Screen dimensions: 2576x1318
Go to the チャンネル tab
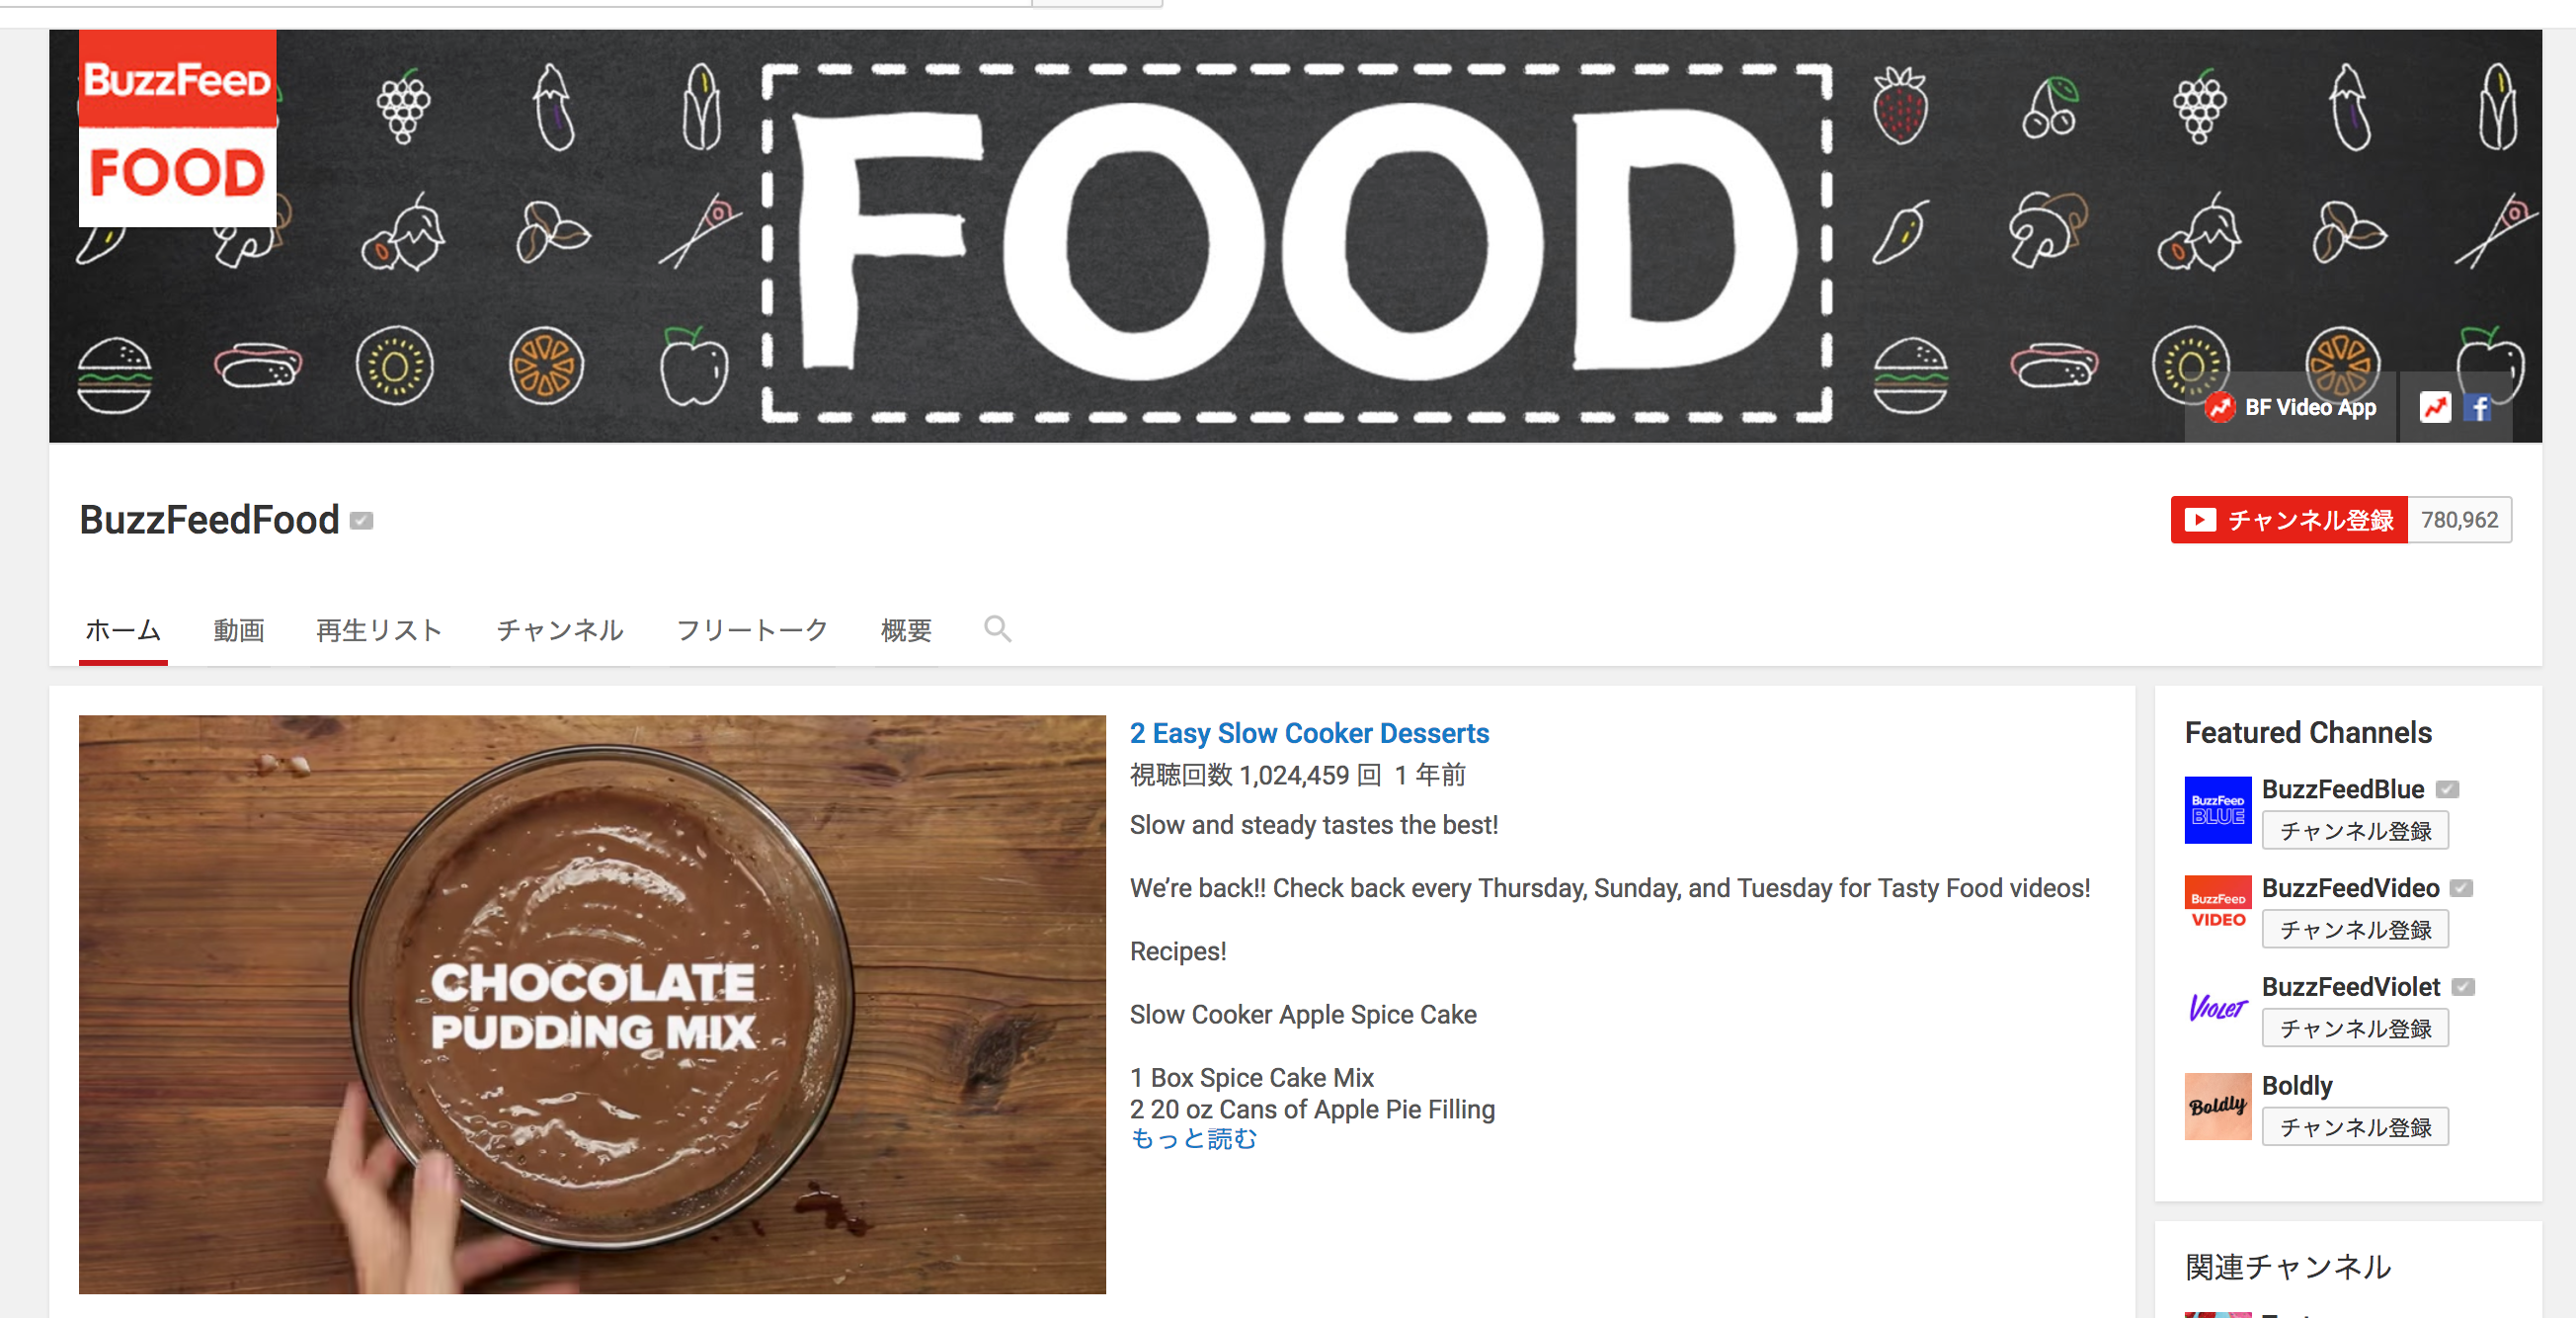tap(560, 630)
